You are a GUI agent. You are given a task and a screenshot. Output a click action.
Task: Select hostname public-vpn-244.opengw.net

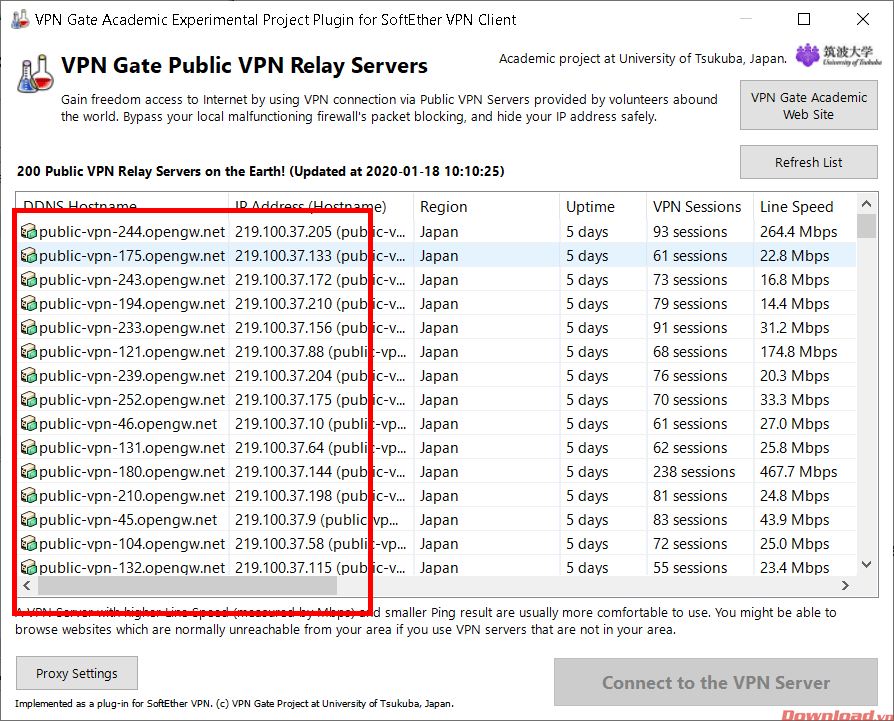[132, 232]
